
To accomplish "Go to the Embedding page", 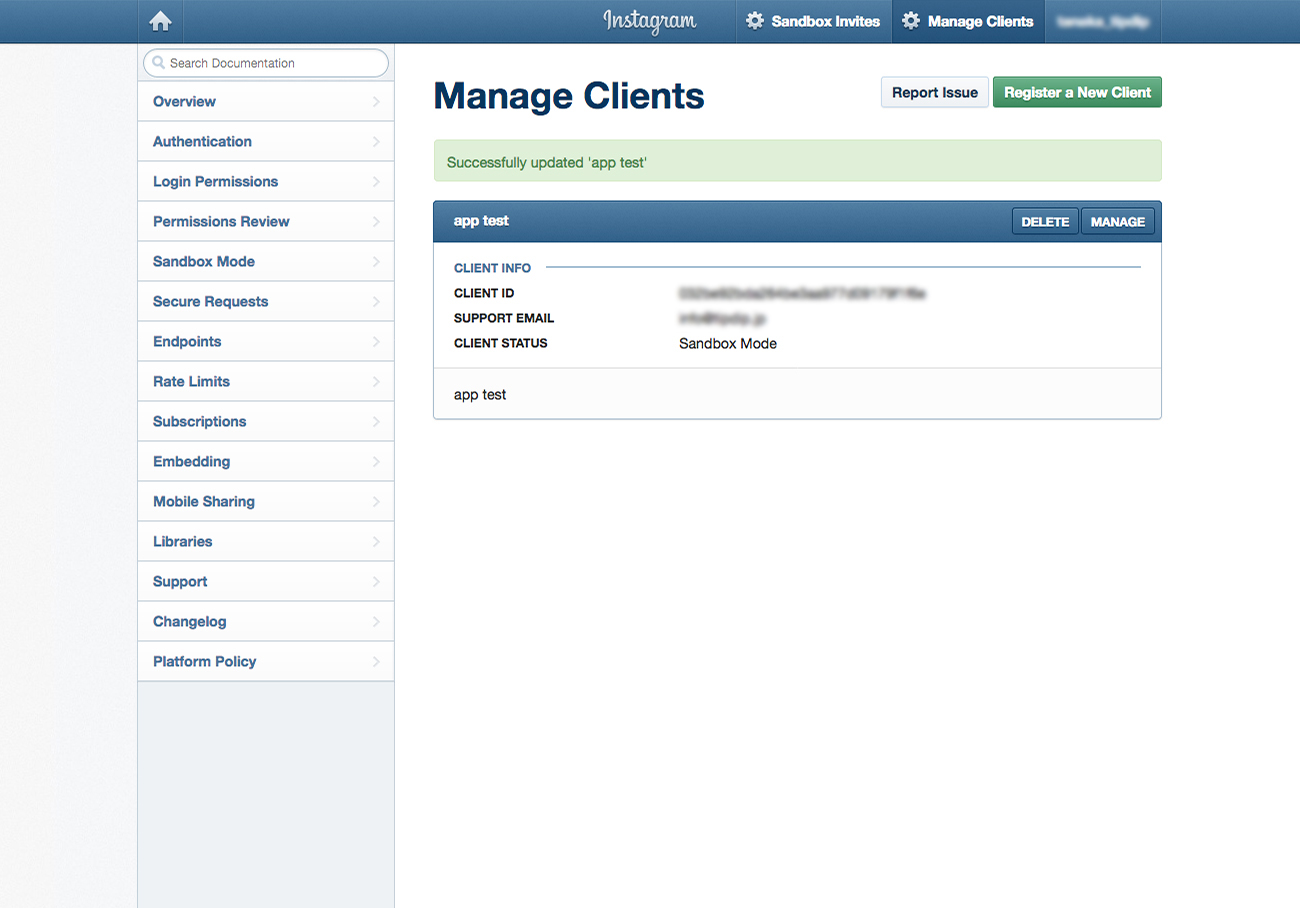I will click(x=266, y=461).
